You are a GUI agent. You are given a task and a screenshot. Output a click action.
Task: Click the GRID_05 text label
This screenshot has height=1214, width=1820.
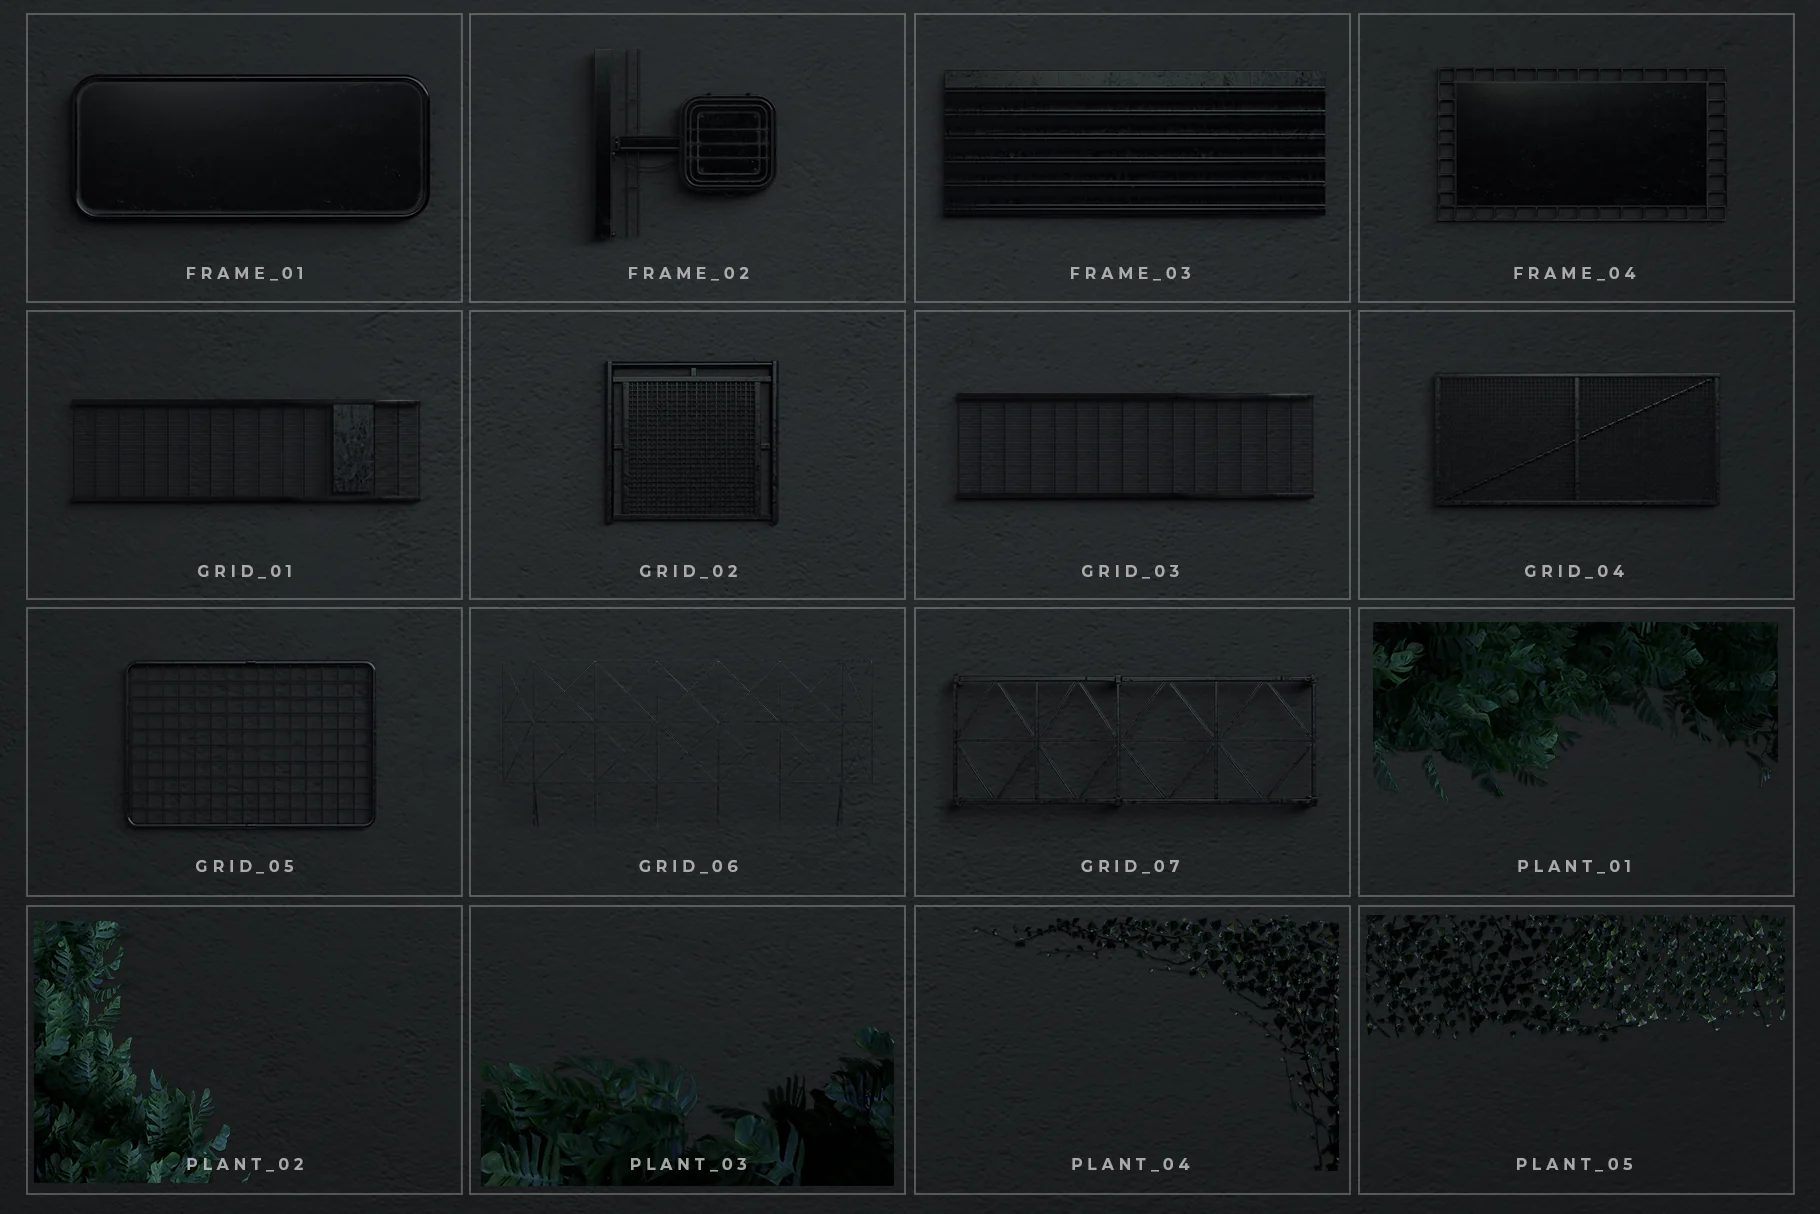pyautogui.click(x=246, y=866)
